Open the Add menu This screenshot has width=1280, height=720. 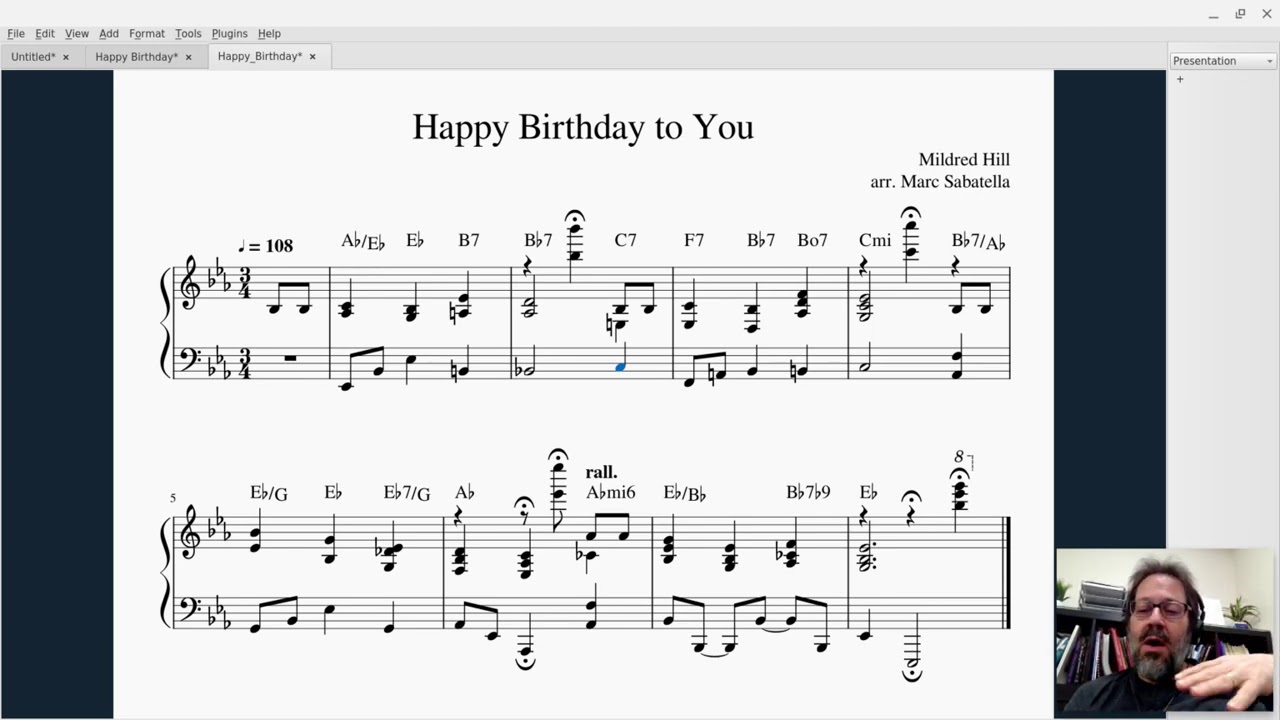click(109, 33)
